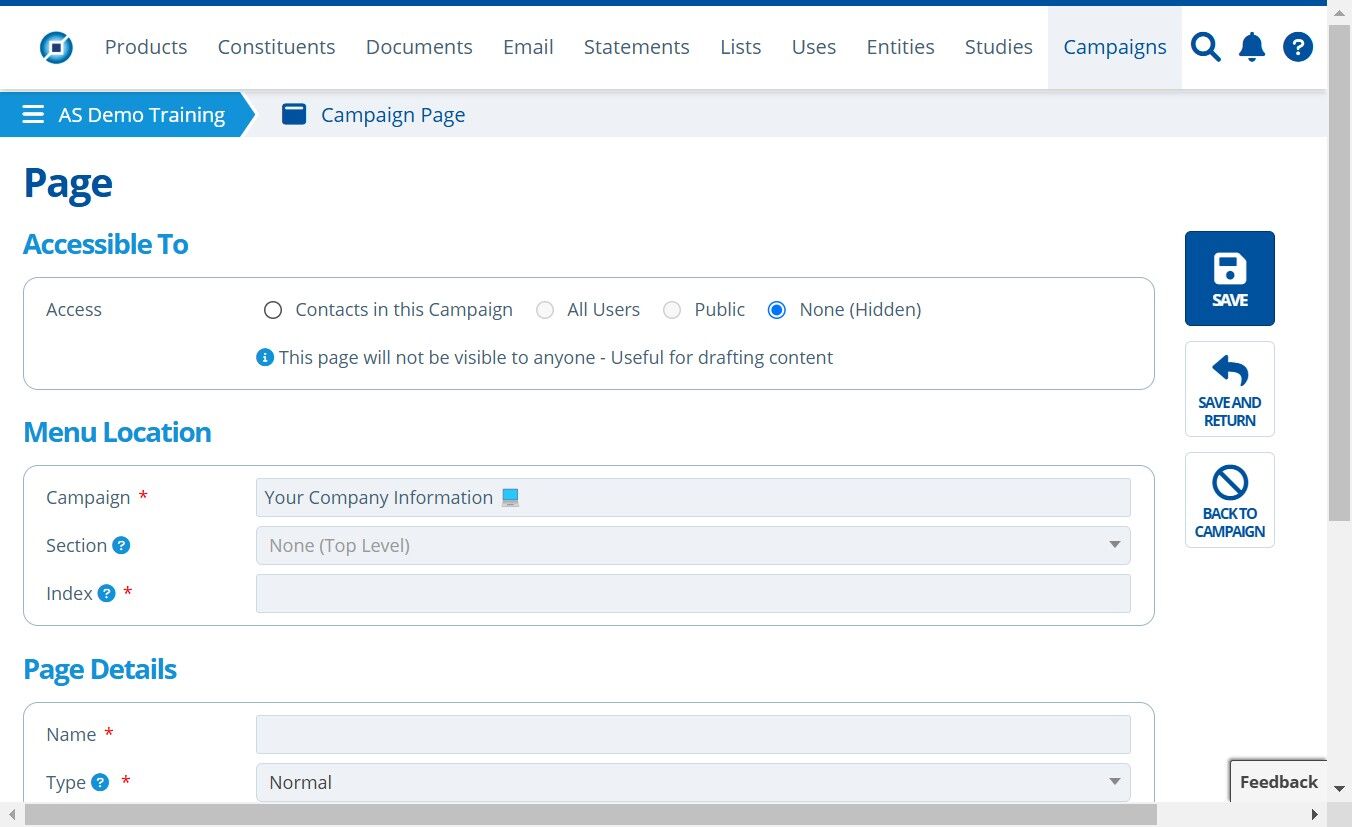Choose the Public access radio button
This screenshot has height=827, width=1352.
tap(672, 310)
